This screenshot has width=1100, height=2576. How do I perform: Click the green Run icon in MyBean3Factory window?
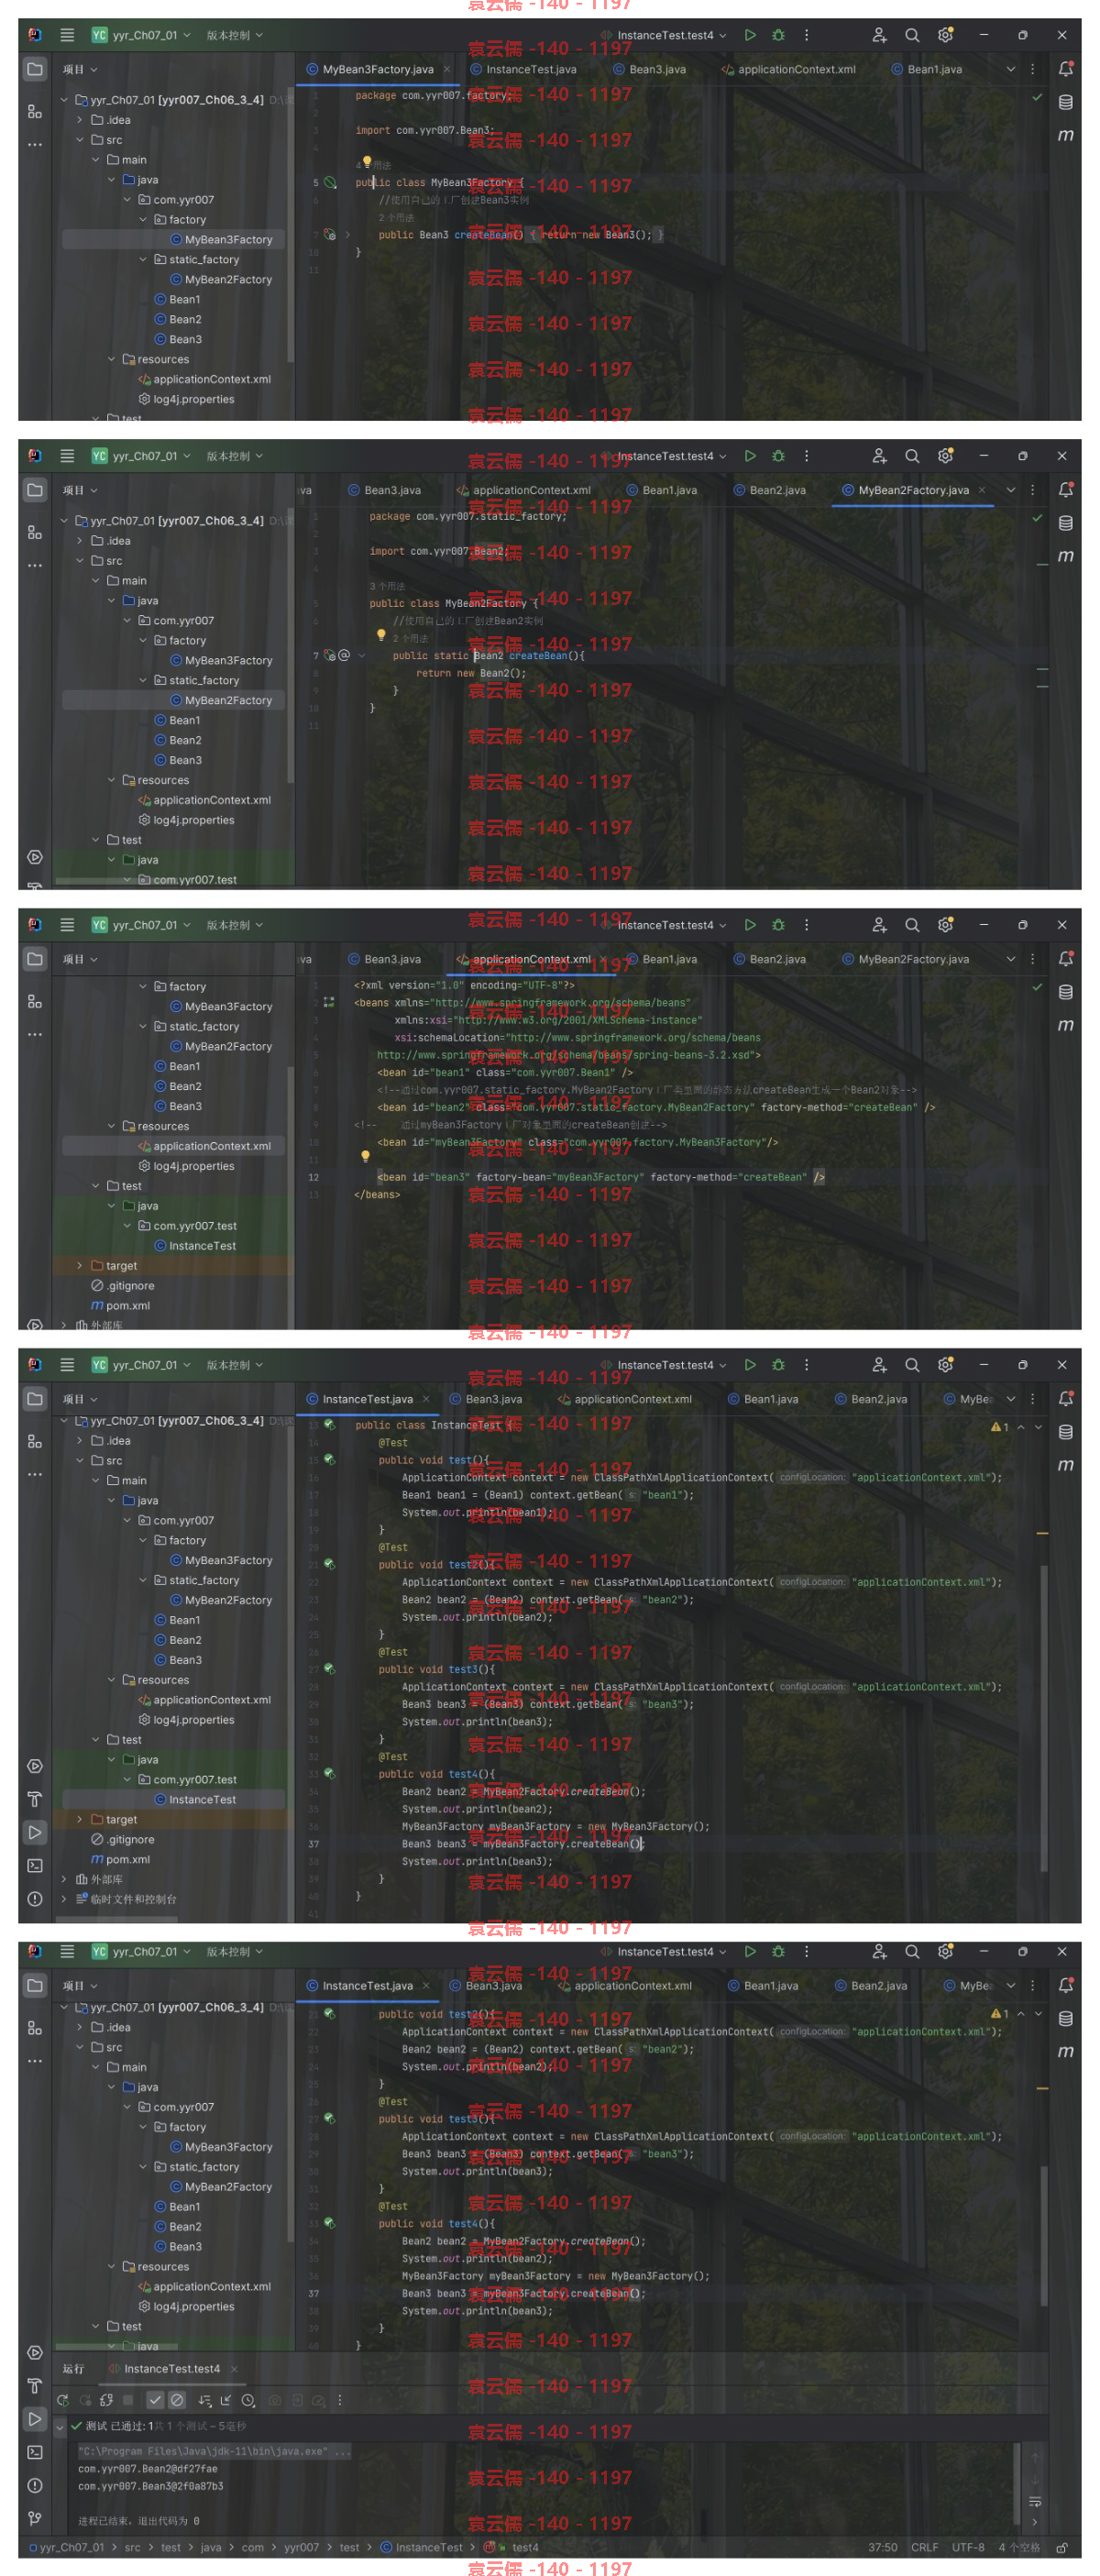[750, 35]
